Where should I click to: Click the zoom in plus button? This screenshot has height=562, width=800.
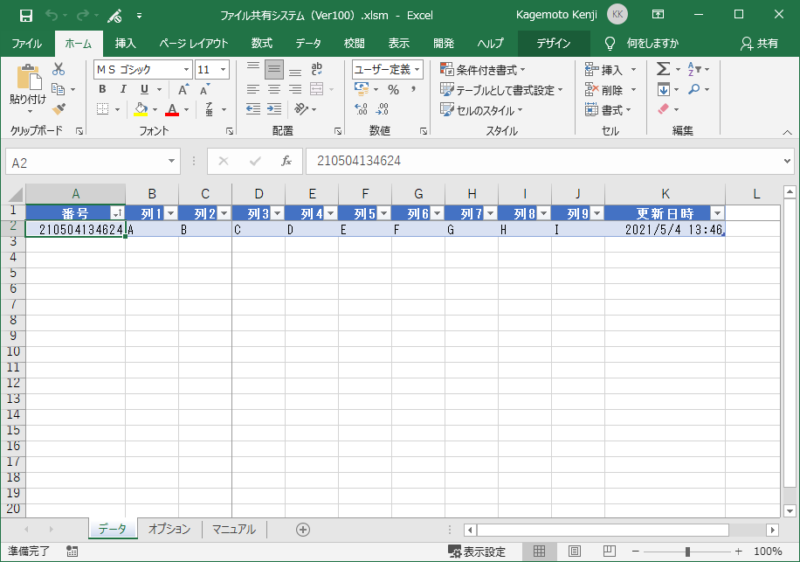[x=738, y=551]
